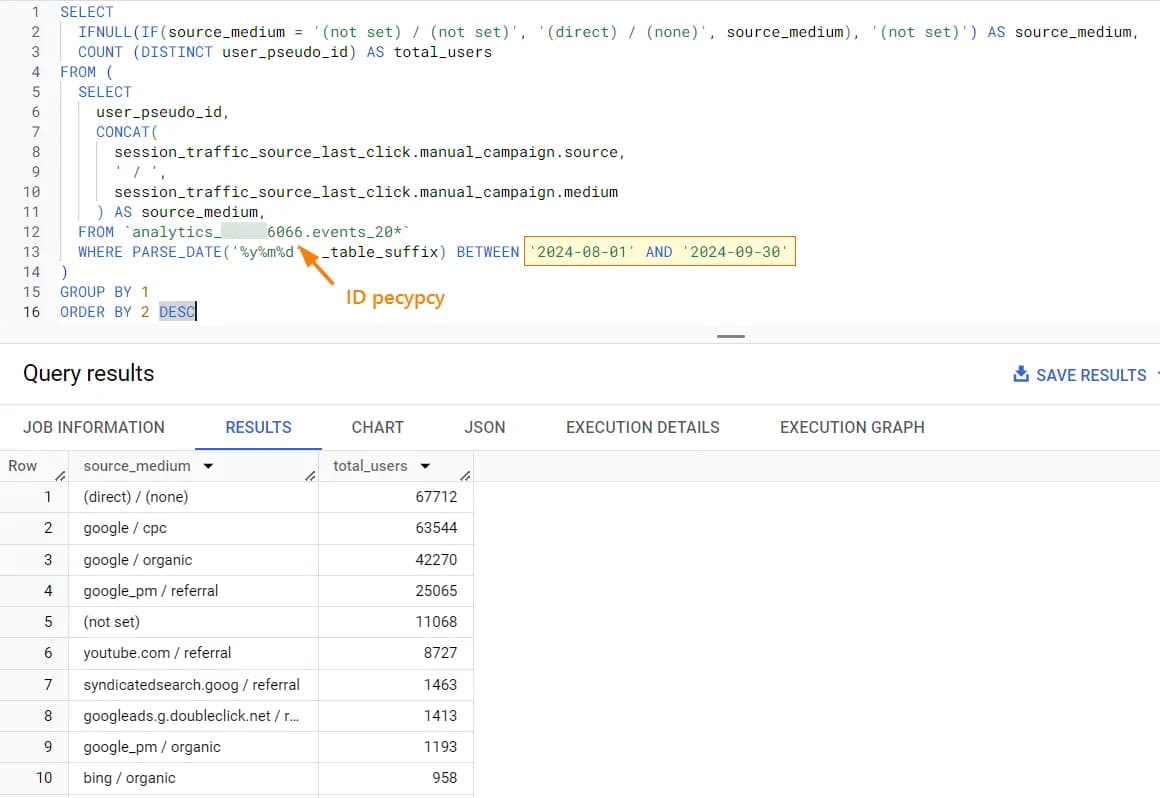Select the 'youtube.com / referral' cell
The width and height of the screenshot is (1160, 798).
(x=193, y=653)
